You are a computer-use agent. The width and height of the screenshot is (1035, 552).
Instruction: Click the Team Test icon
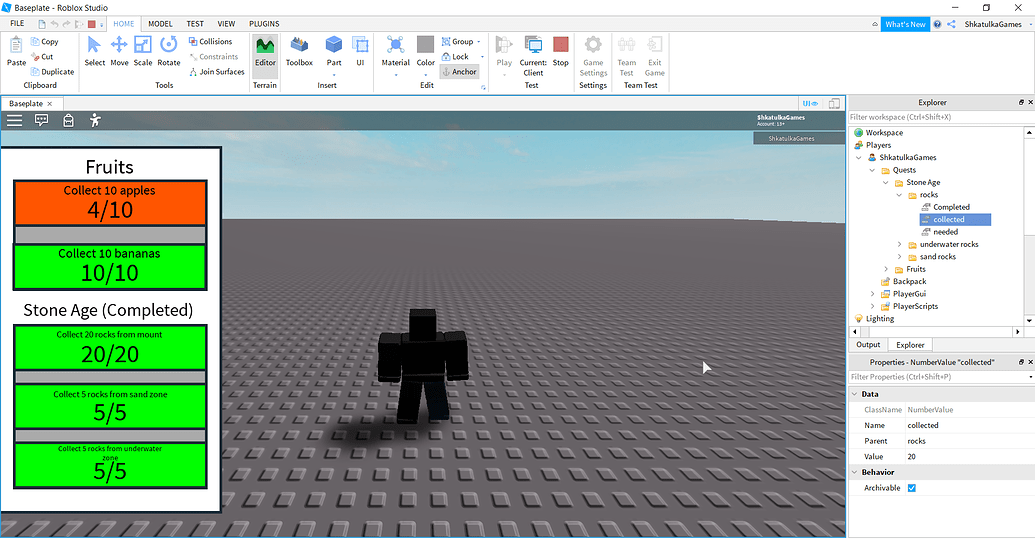(x=626, y=45)
